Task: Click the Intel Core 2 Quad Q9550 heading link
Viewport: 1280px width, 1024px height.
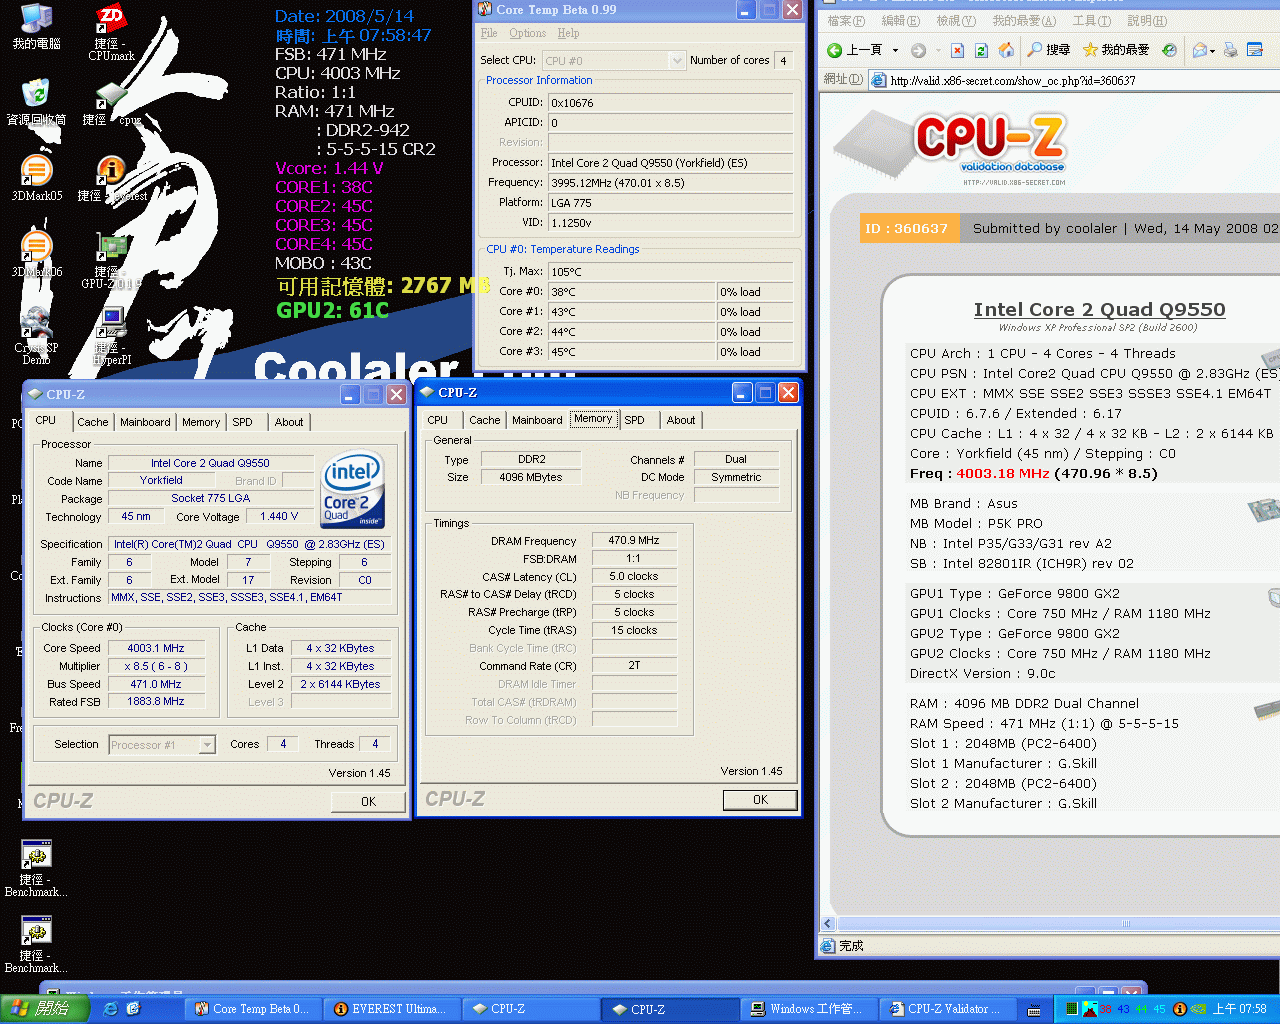Action: [1099, 310]
